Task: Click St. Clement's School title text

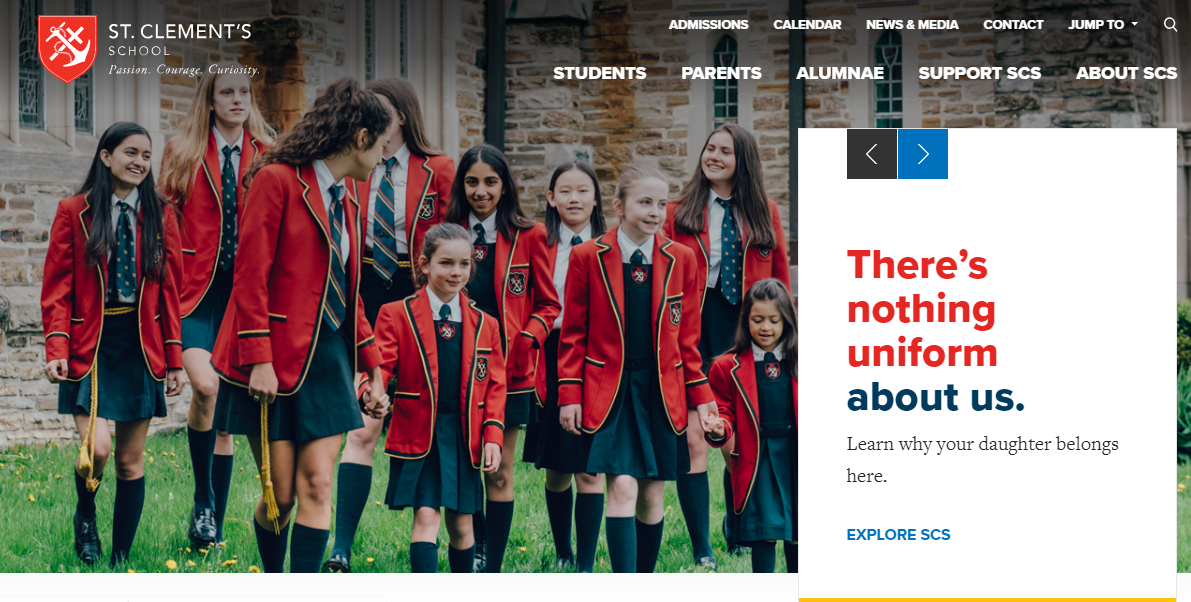Action: tap(180, 40)
